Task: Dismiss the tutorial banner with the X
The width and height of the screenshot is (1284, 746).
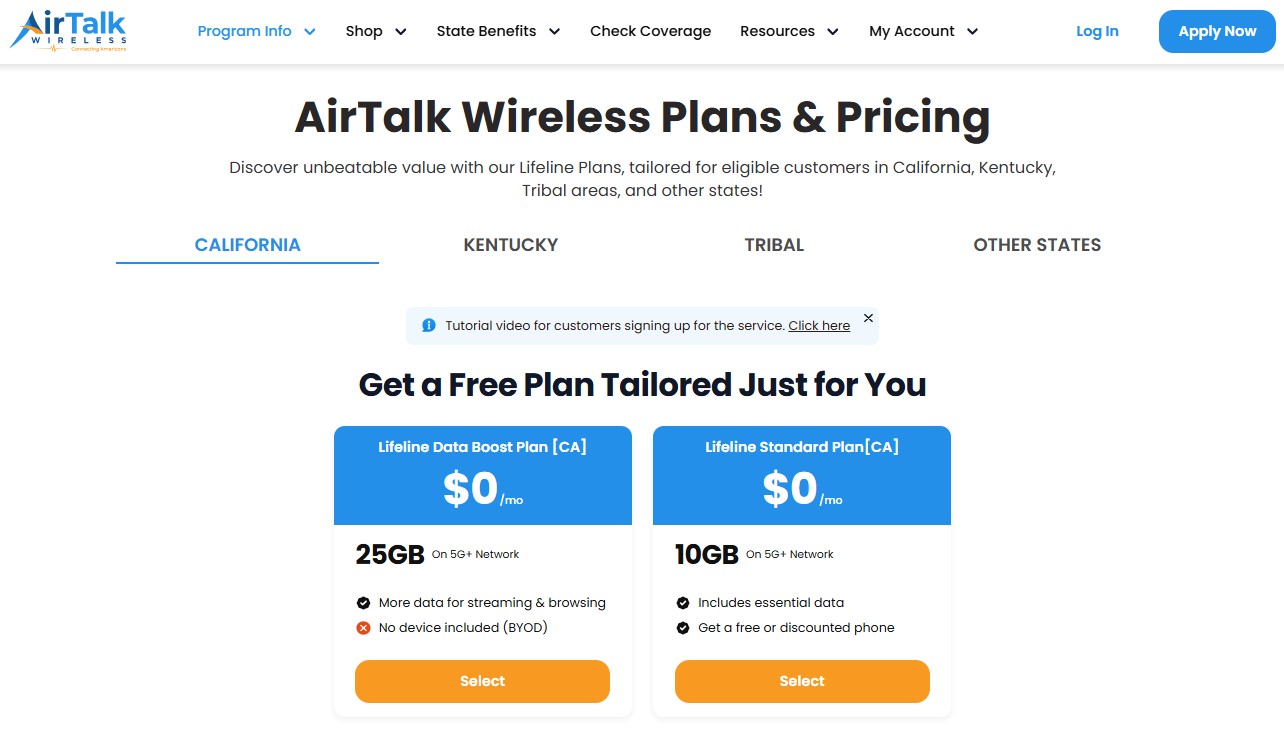Action: coord(868,317)
